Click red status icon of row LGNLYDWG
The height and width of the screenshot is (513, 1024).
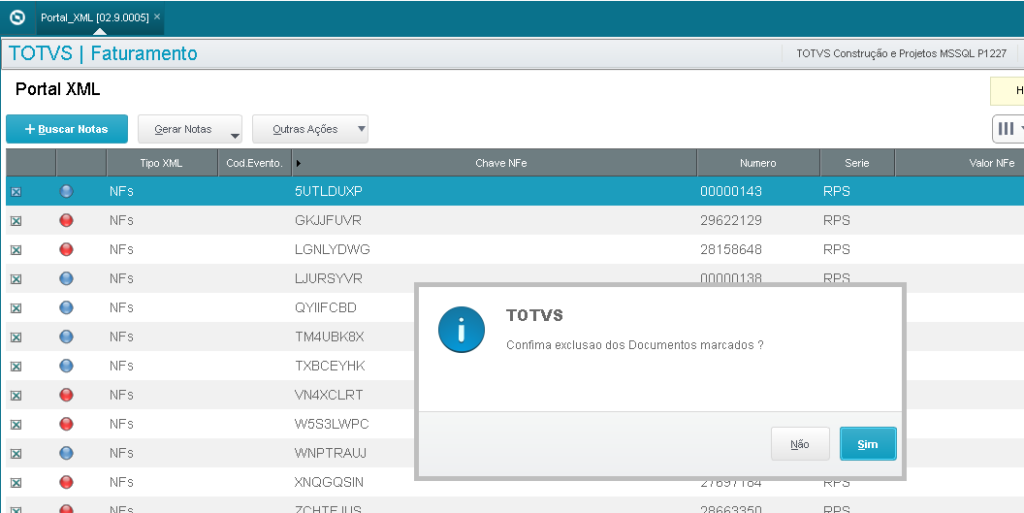click(x=66, y=249)
